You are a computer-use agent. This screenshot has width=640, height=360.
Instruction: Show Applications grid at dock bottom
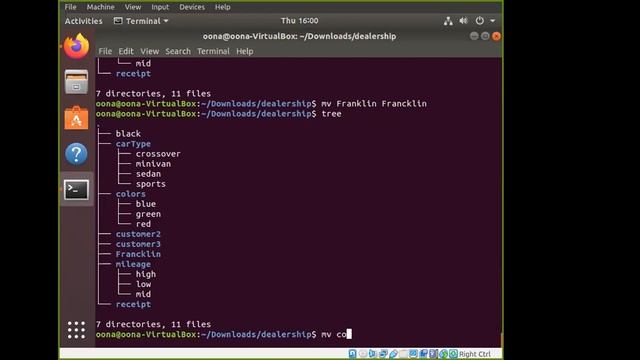[76, 330]
